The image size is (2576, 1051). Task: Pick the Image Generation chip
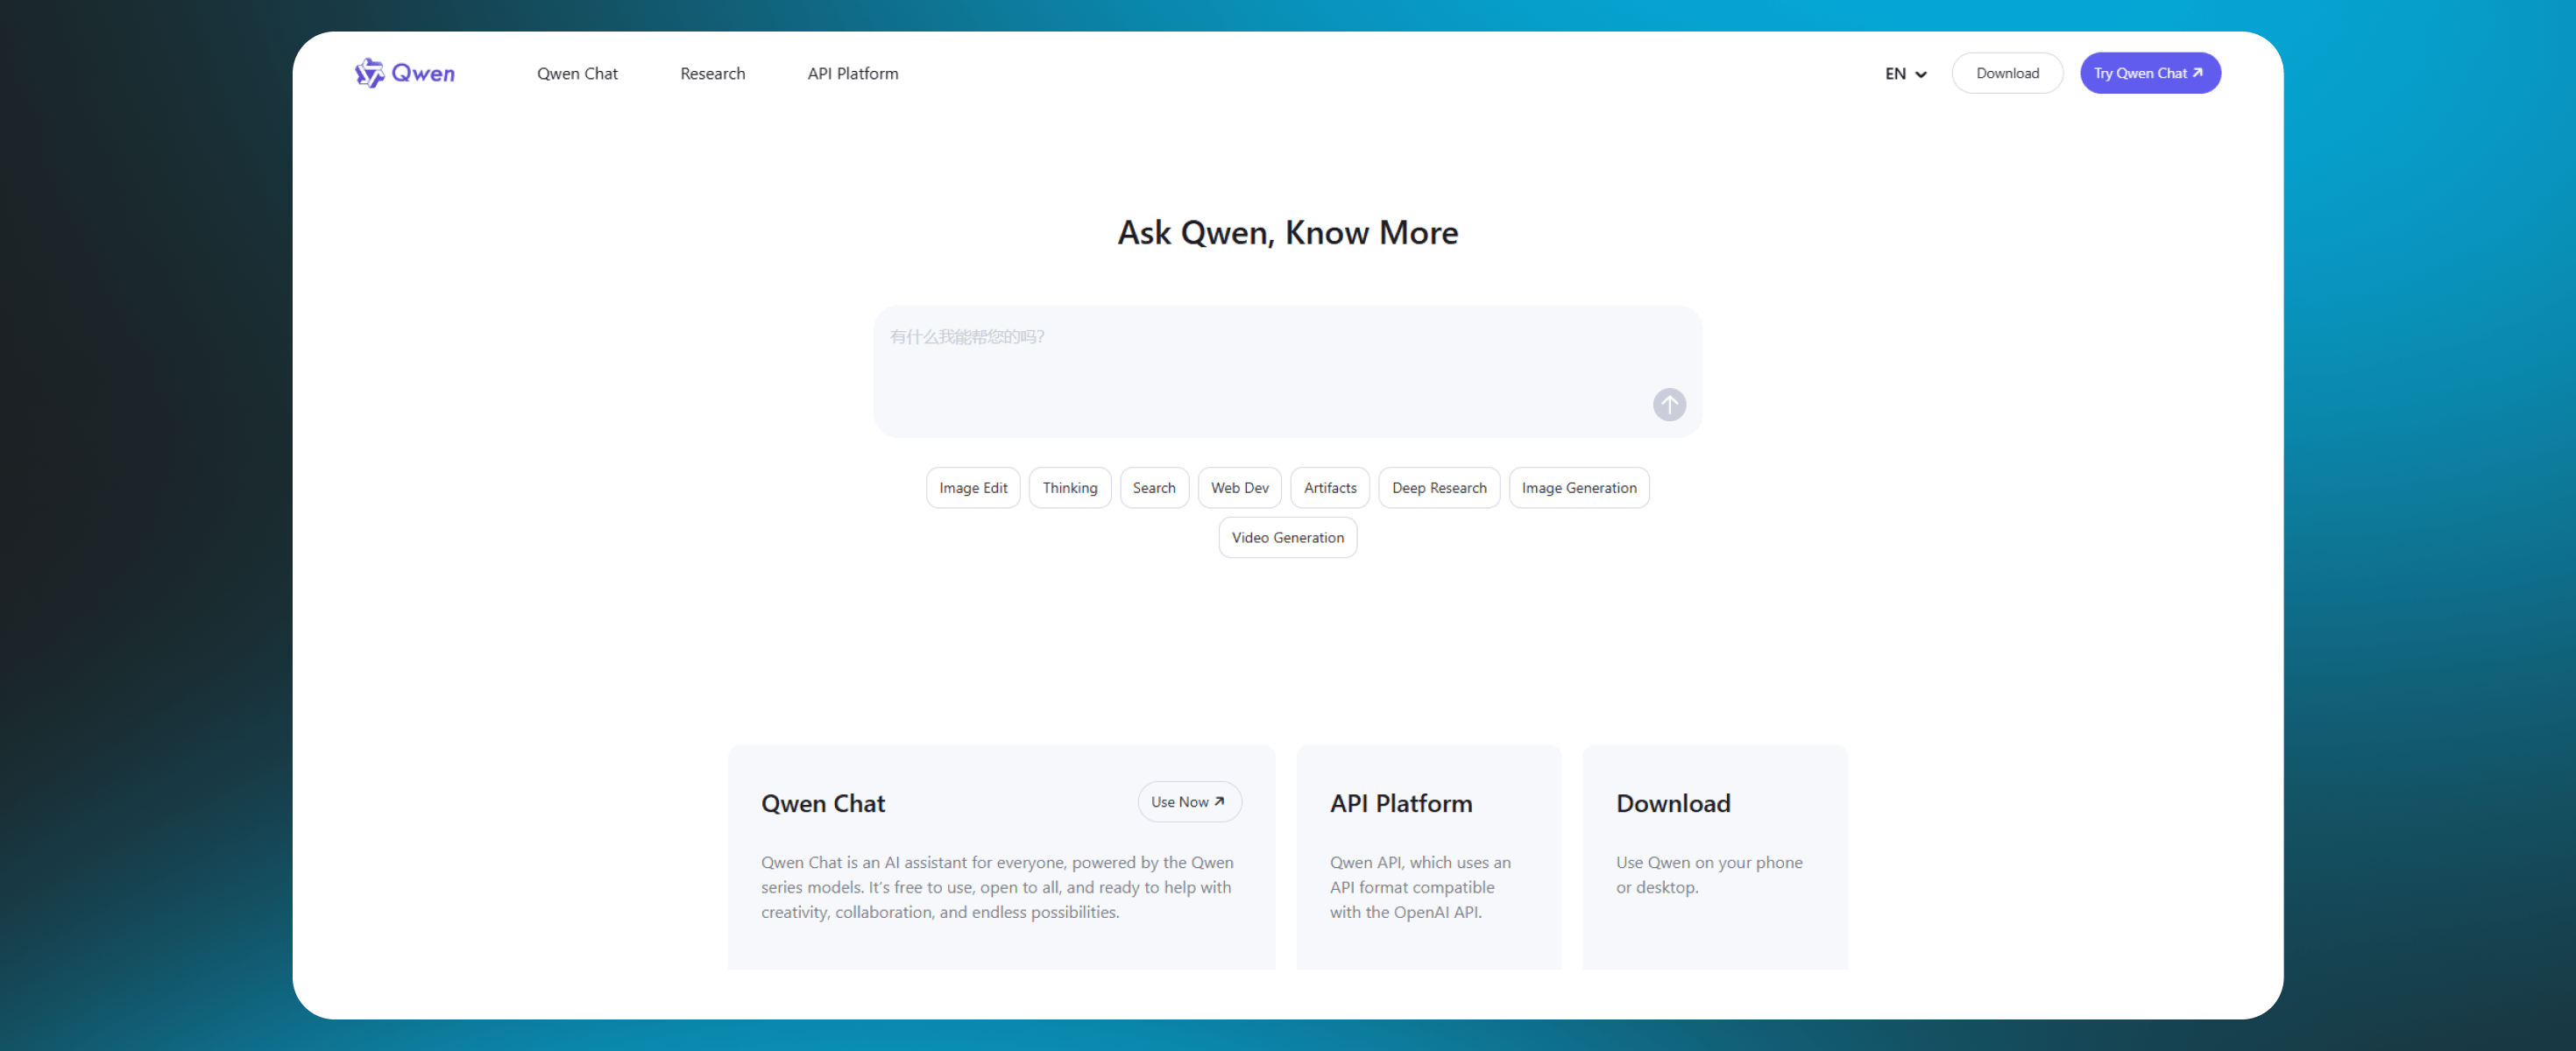[1578, 488]
